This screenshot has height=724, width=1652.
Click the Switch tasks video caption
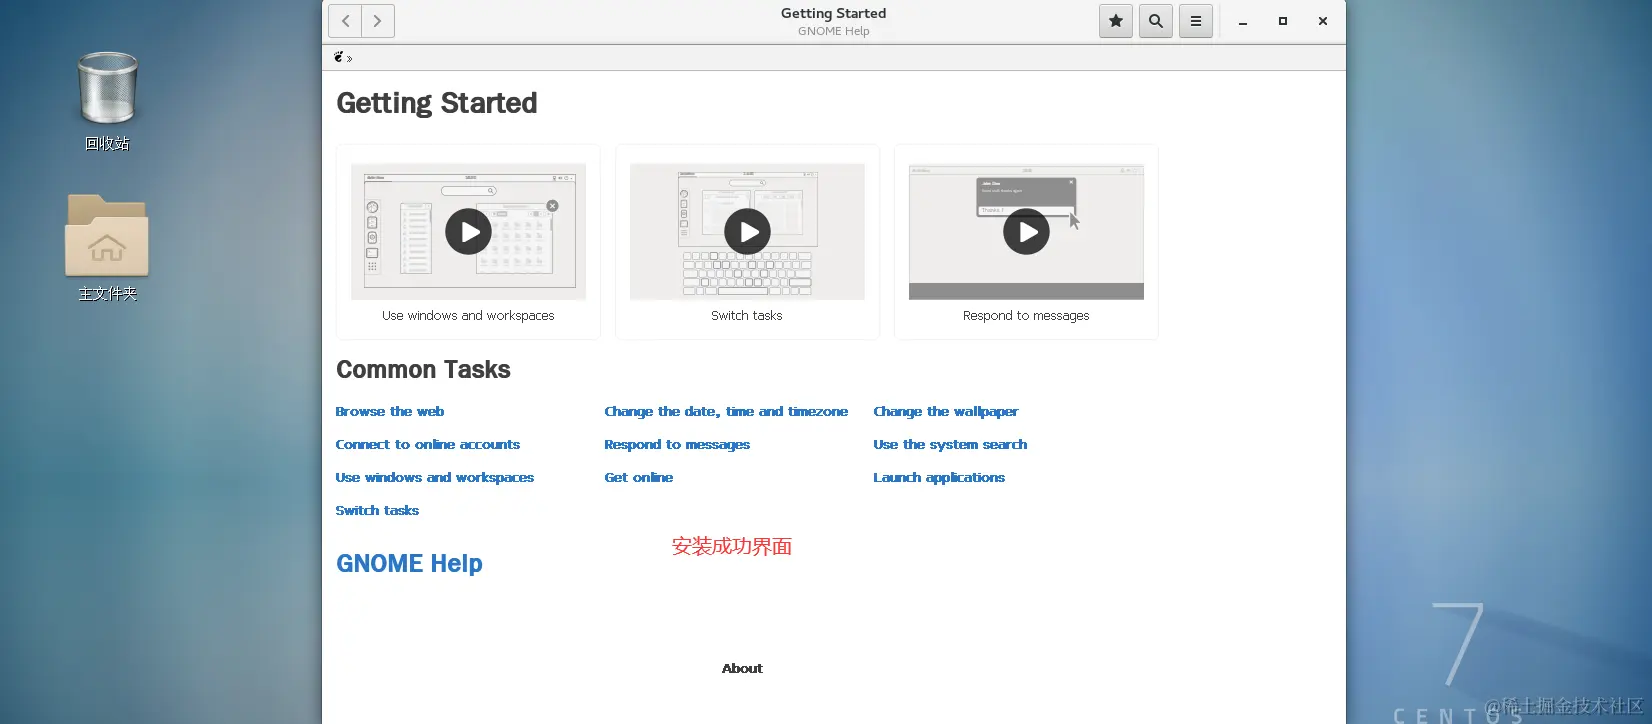coord(747,315)
